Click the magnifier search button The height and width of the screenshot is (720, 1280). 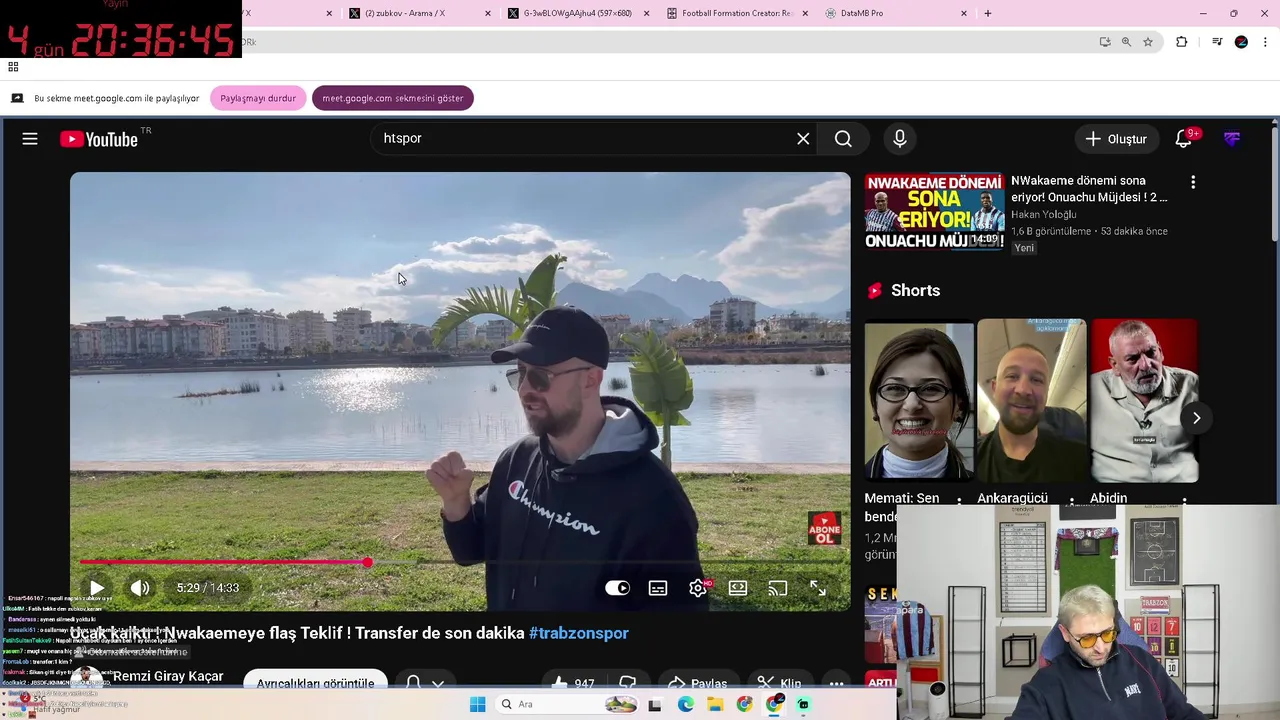[843, 139]
